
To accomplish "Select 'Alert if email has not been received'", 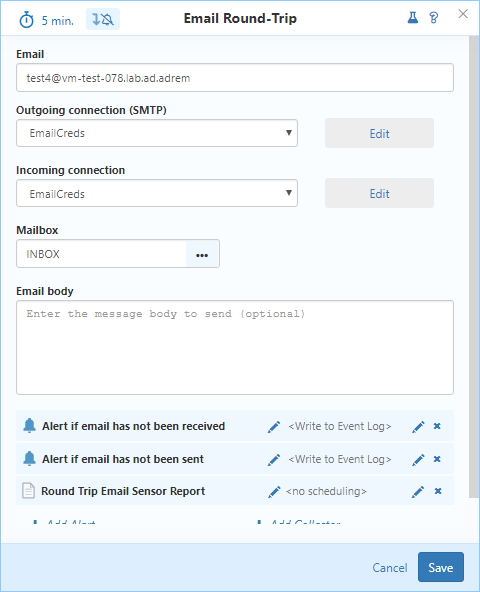I will point(133,426).
